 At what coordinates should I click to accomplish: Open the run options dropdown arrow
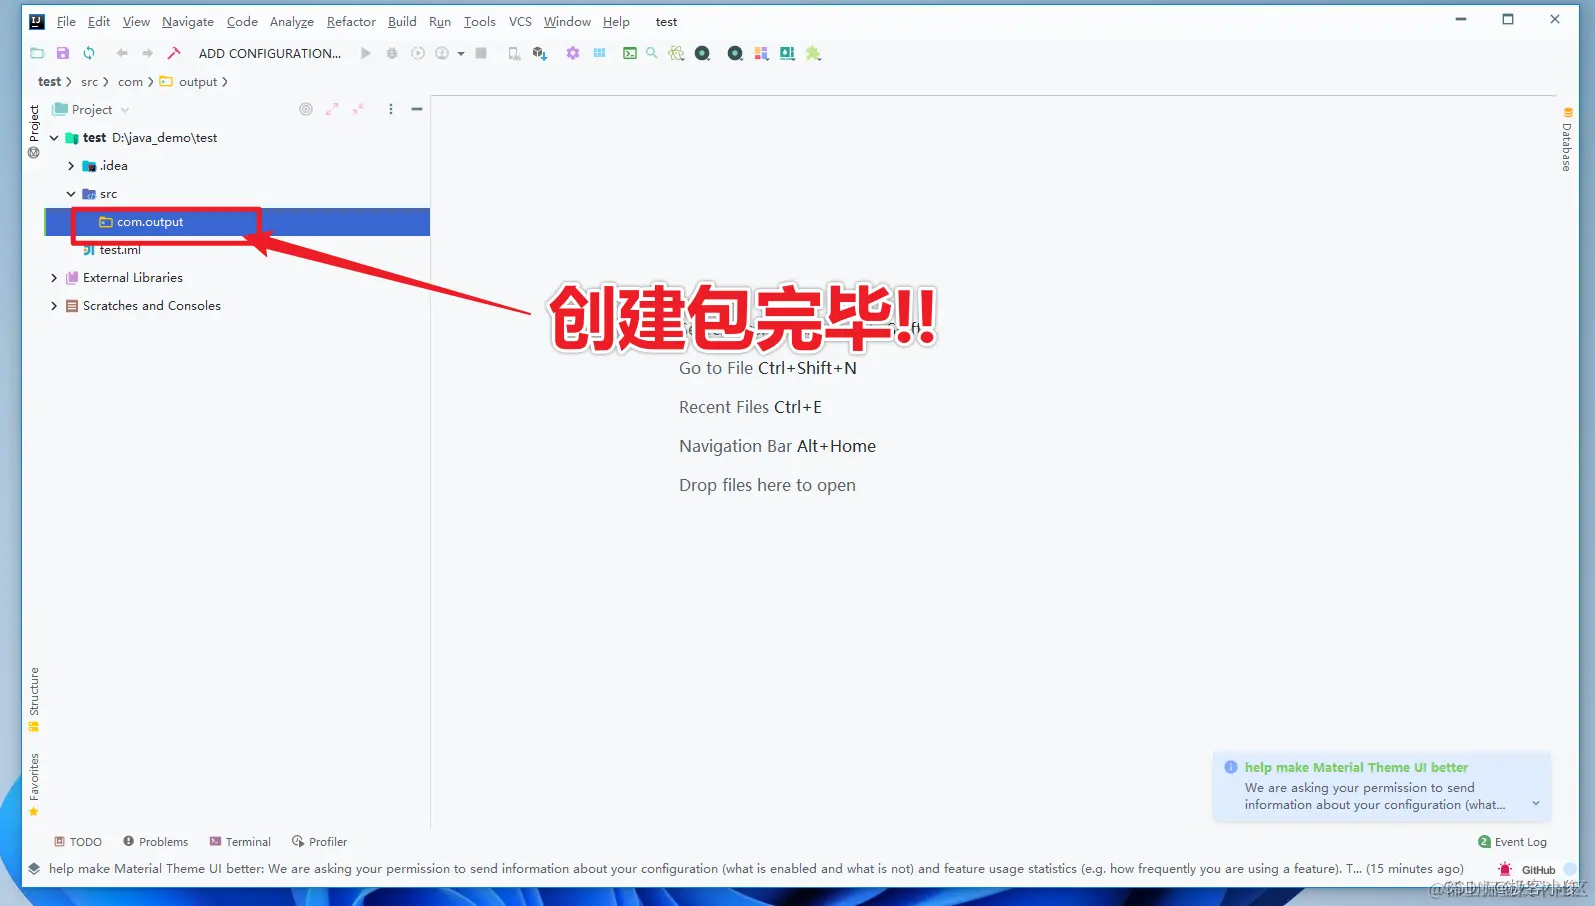click(461, 54)
